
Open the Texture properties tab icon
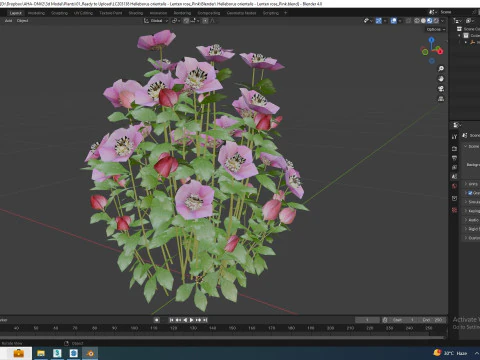[454, 210]
